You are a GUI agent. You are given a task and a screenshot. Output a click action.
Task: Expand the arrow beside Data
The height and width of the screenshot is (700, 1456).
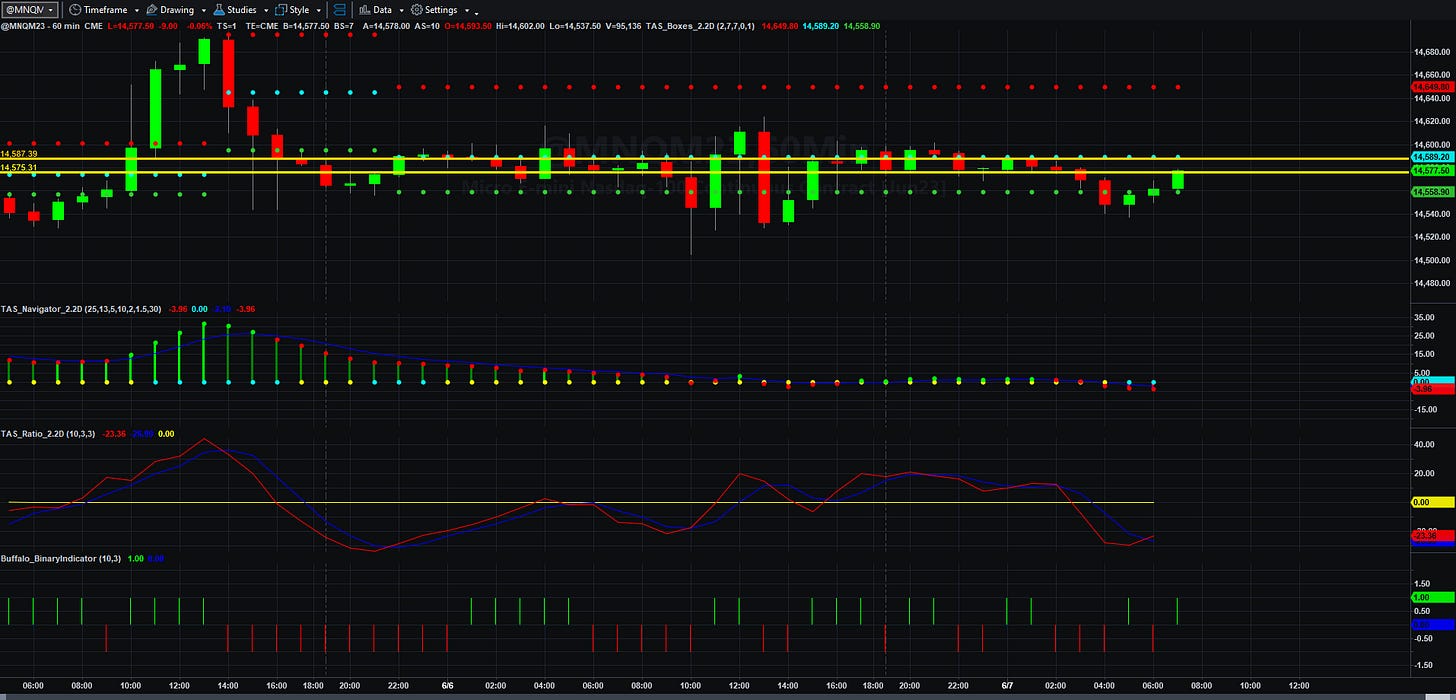pos(401,10)
